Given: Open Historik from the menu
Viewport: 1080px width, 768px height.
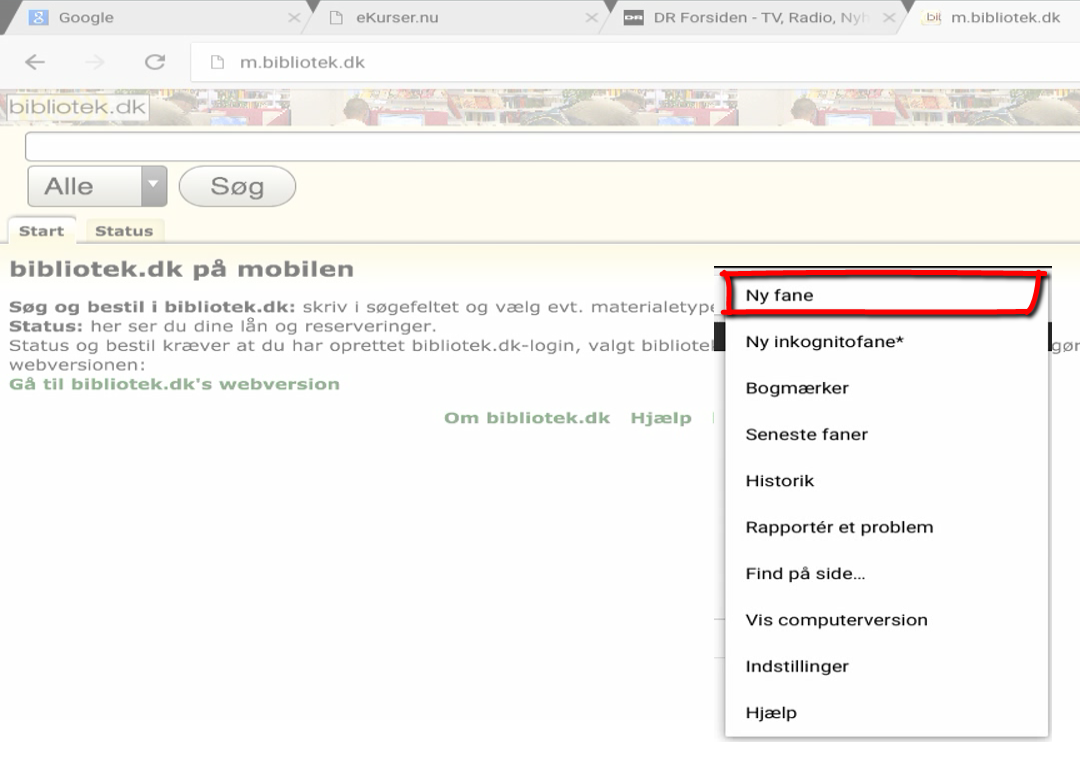Looking at the screenshot, I should [886, 481].
